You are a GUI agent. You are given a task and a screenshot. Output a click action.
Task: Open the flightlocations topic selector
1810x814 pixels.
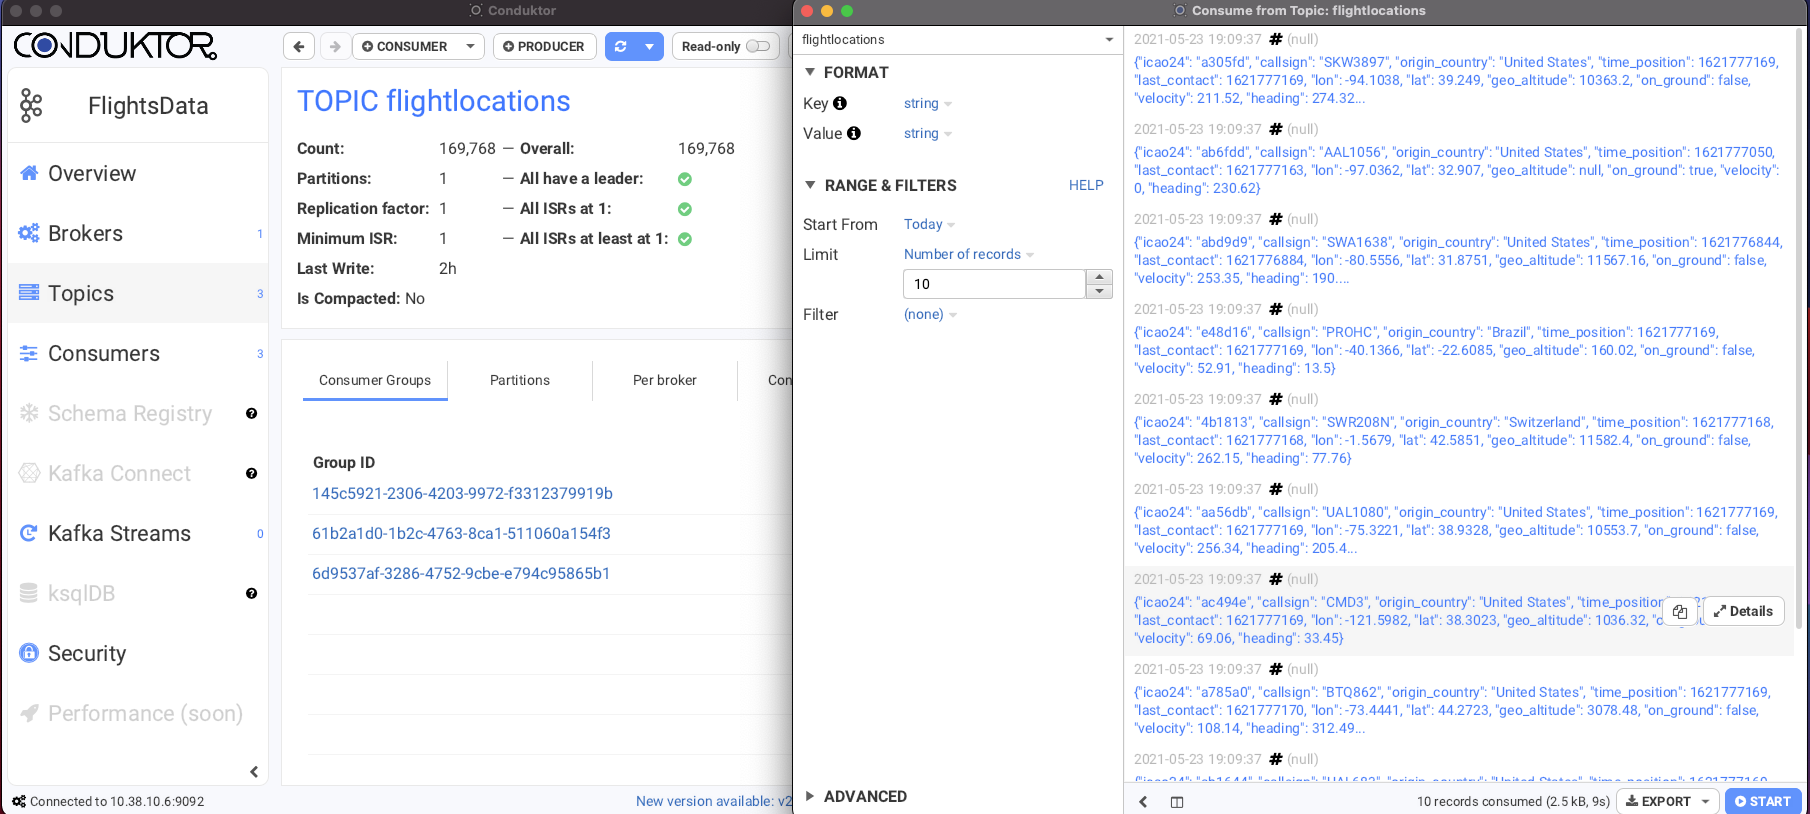pos(957,40)
